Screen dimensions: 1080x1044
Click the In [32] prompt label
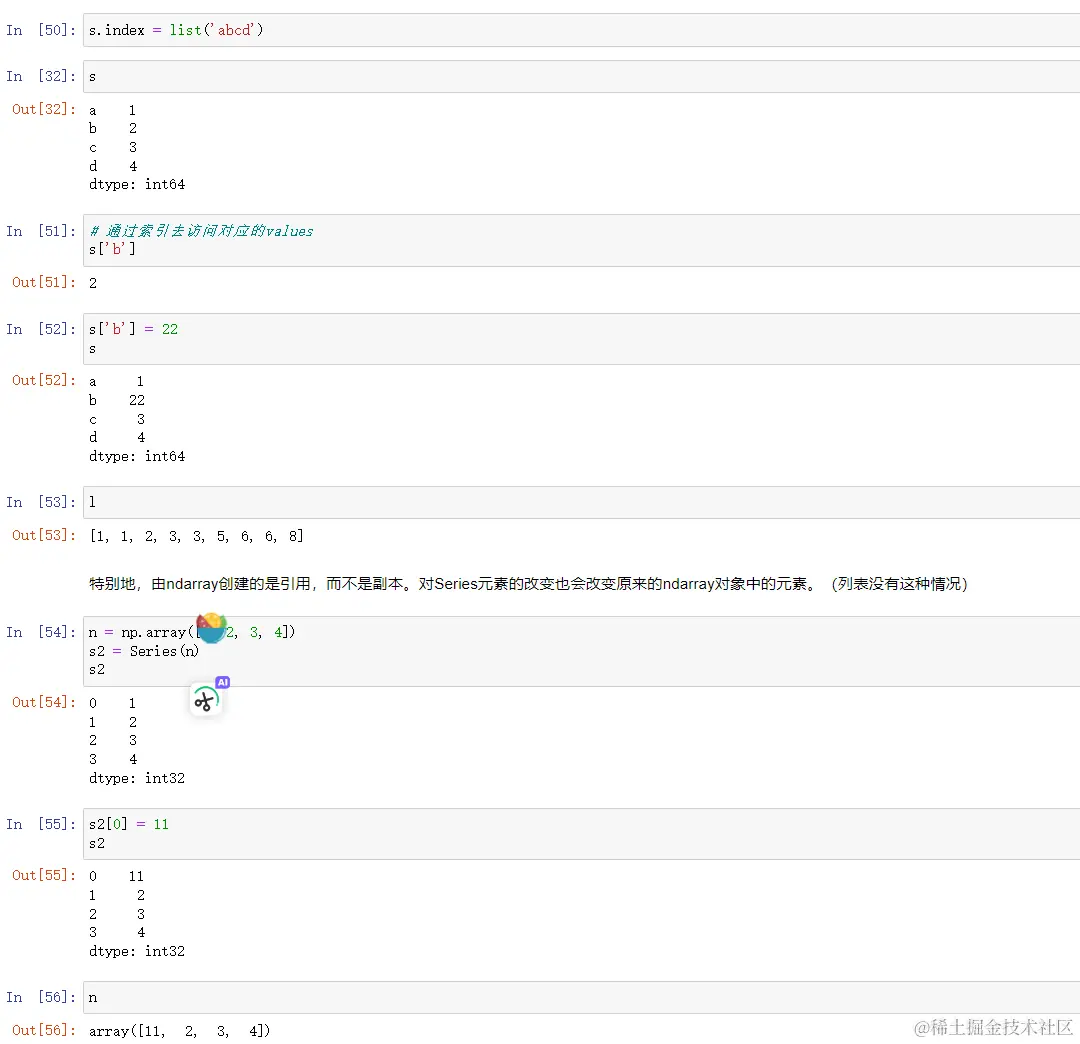coord(41,76)
